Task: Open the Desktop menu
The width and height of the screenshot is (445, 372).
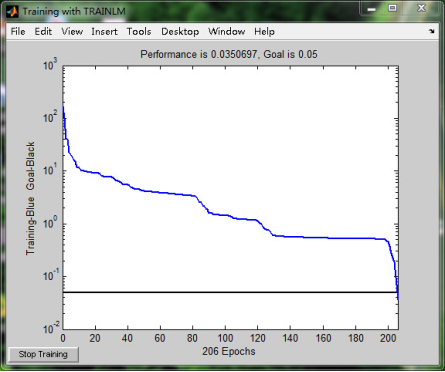Action: tap(180, 32)
